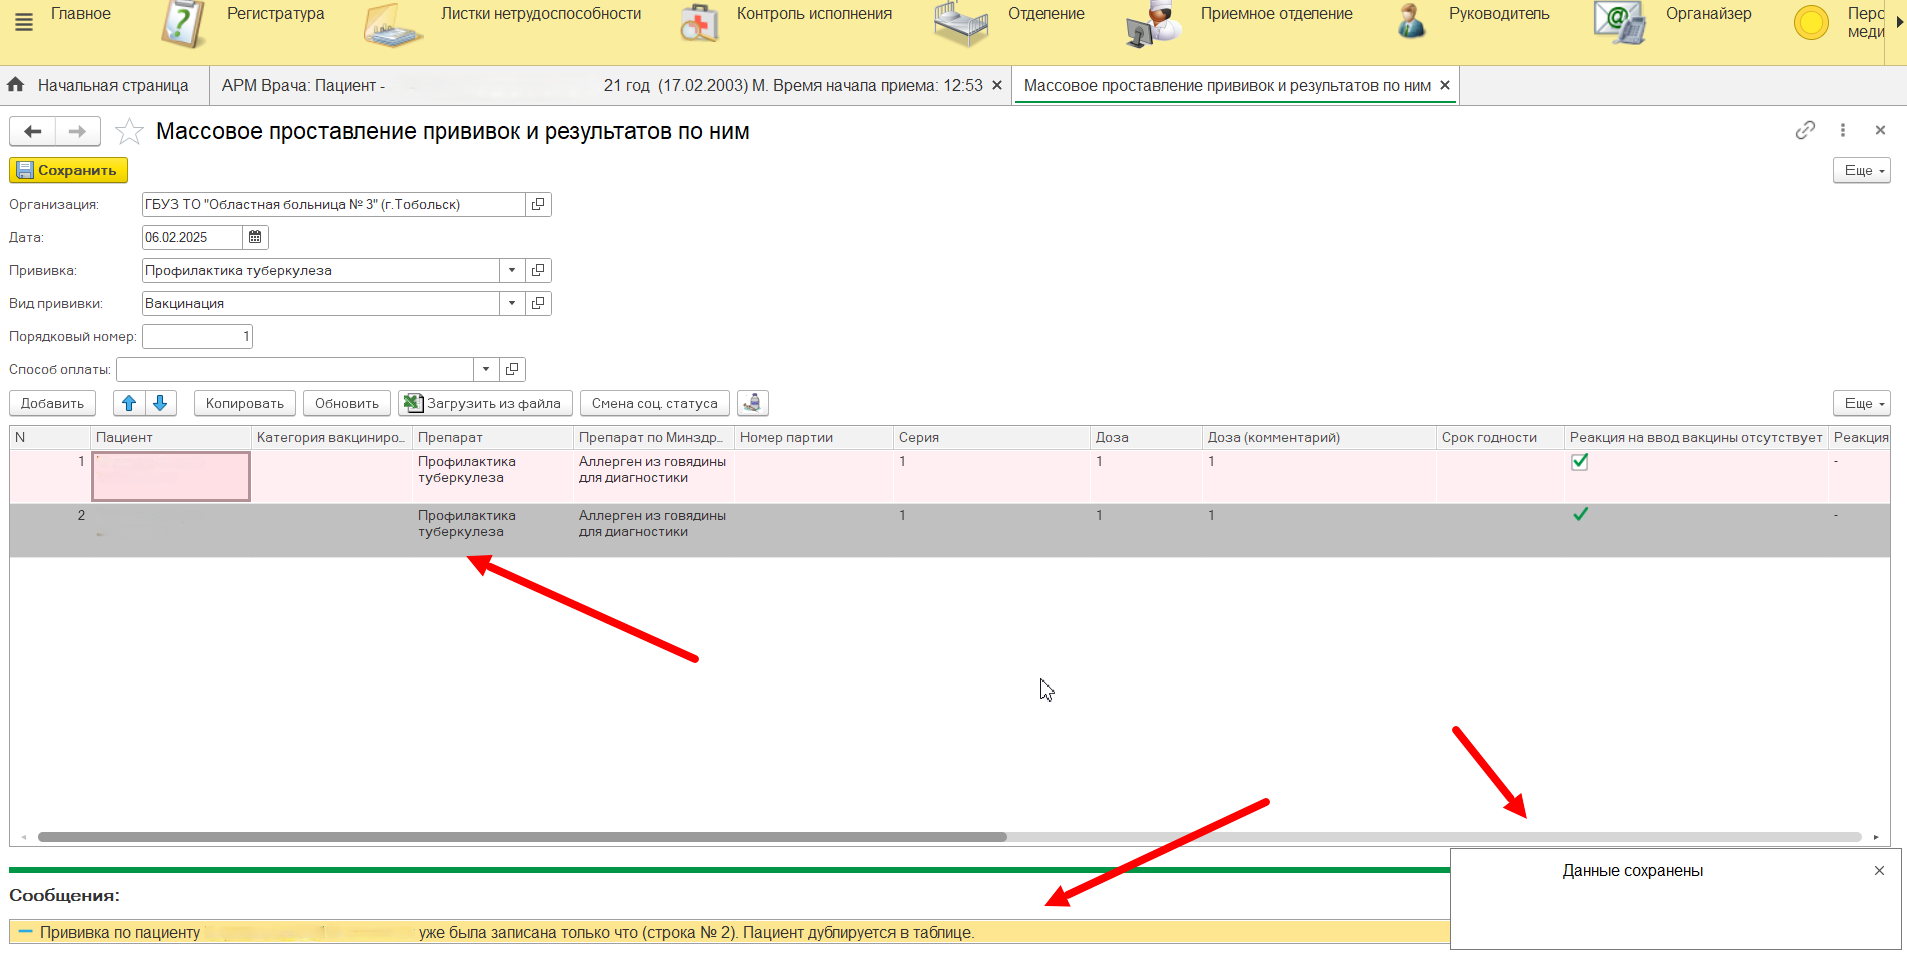
Task: Open the Регистратура menu section
Action: click(275, 14)
